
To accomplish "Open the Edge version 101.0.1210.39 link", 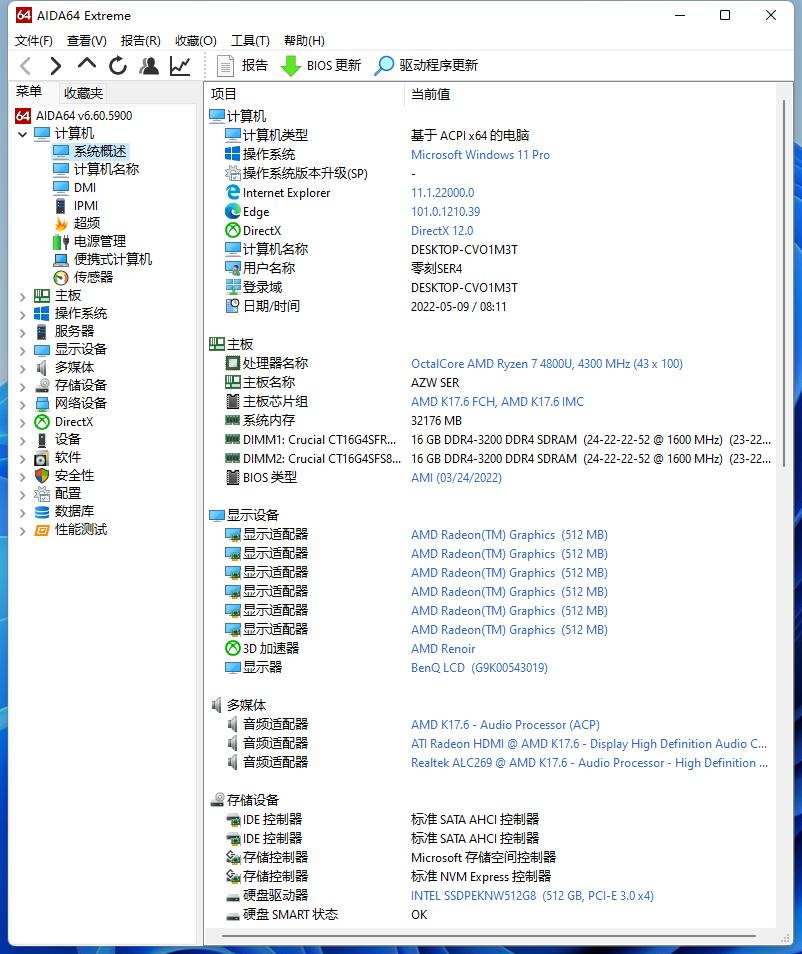I will pos(445,212).
